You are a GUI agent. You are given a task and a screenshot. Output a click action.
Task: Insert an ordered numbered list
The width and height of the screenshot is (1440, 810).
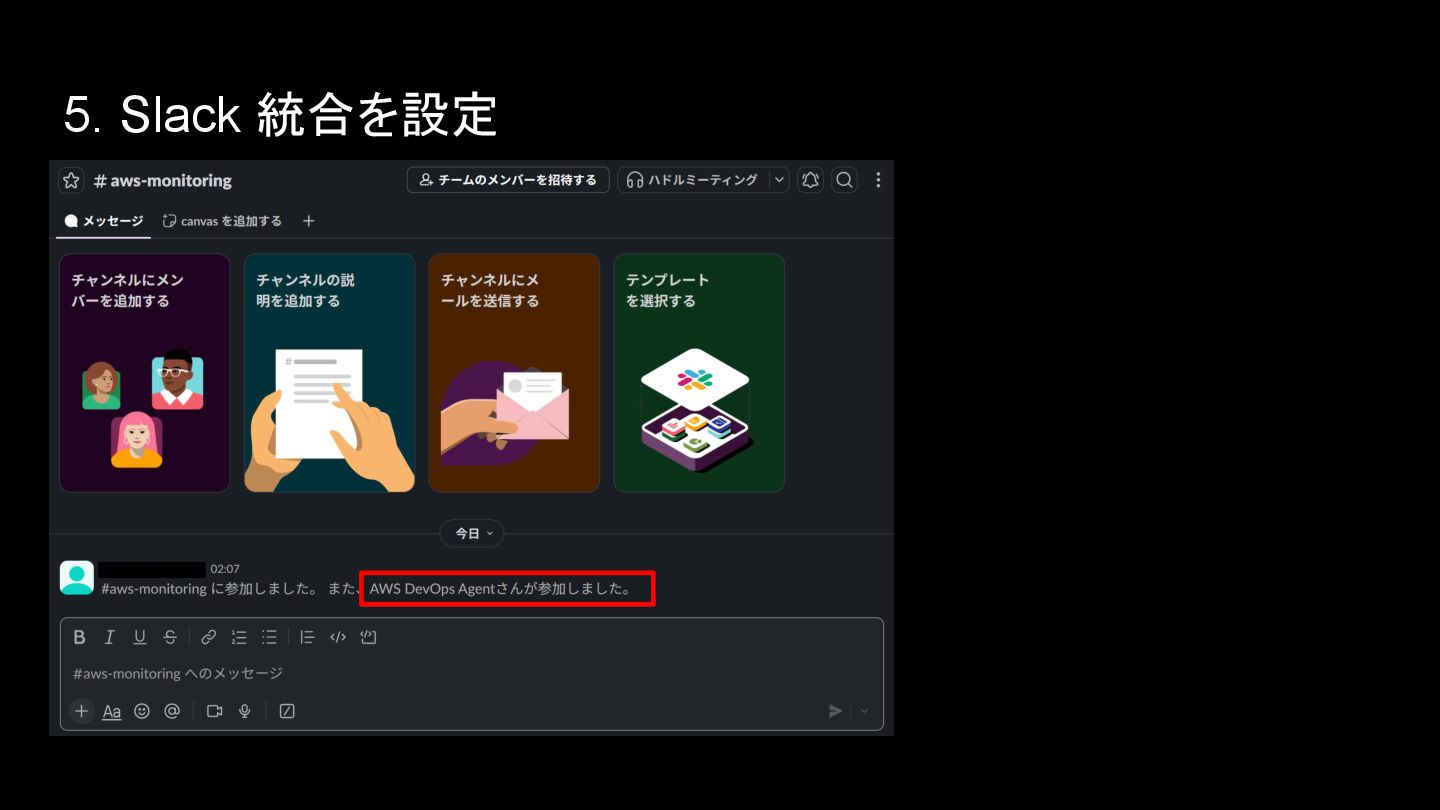coord(239,637)
